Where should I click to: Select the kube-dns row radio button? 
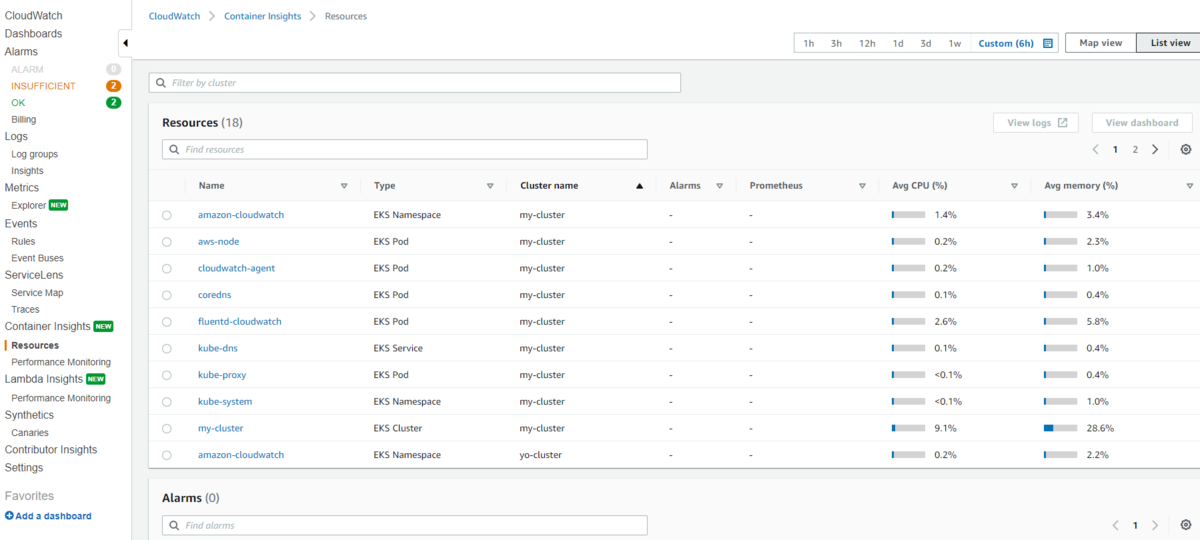point(166,348)
